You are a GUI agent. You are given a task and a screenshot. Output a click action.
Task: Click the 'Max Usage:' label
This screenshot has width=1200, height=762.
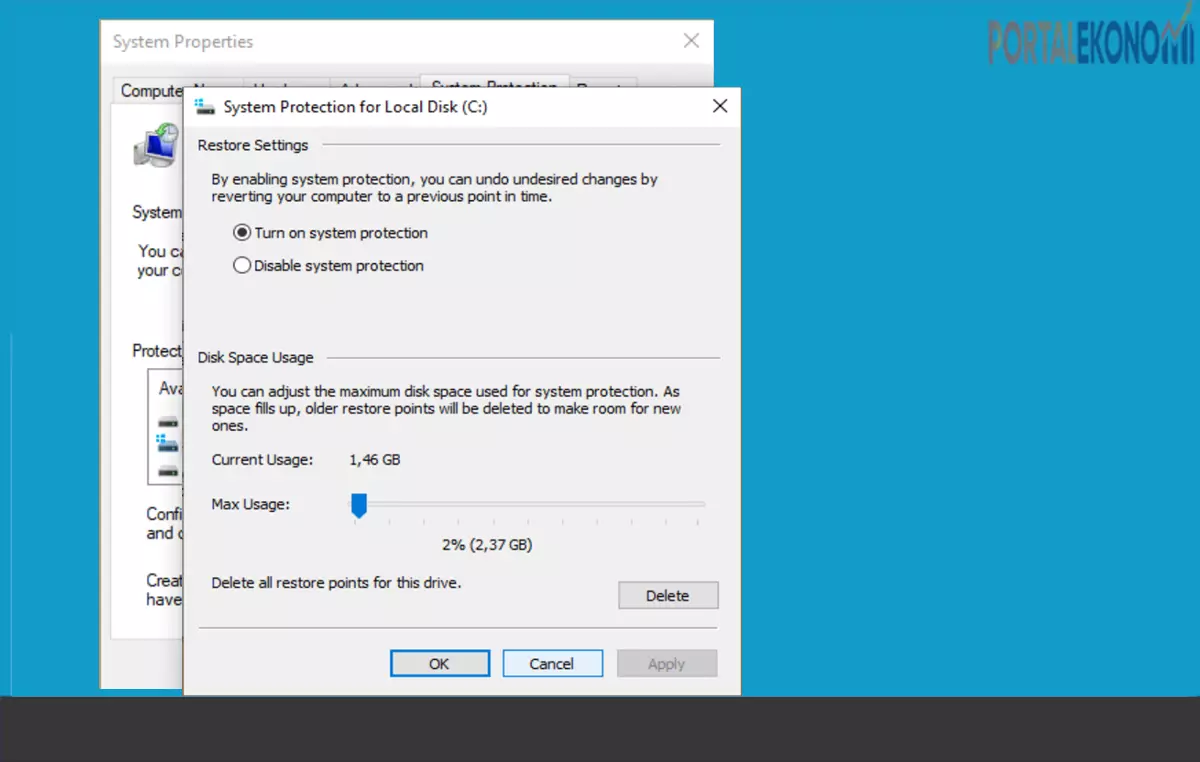[x=250, y=504]
